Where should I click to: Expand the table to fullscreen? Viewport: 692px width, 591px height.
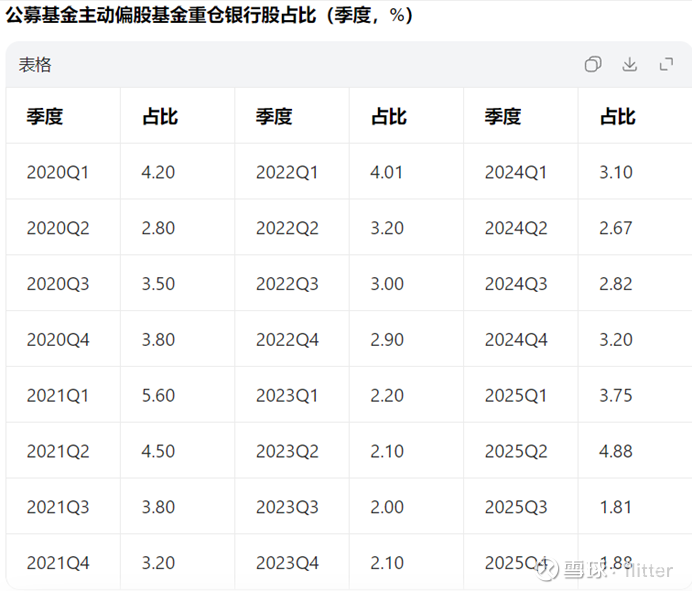[x=666, y=64]
